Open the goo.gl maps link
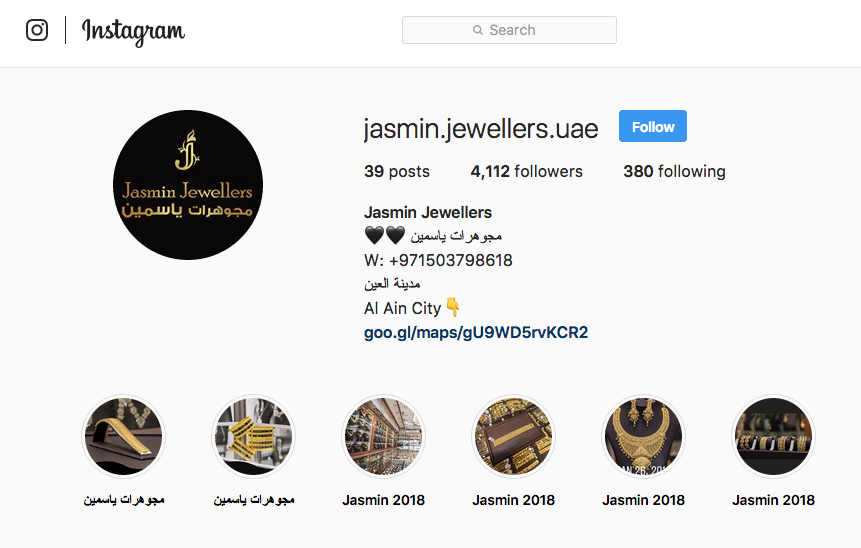Image resolution: width=861 pixels, height=548 pixels. (476, 333)
